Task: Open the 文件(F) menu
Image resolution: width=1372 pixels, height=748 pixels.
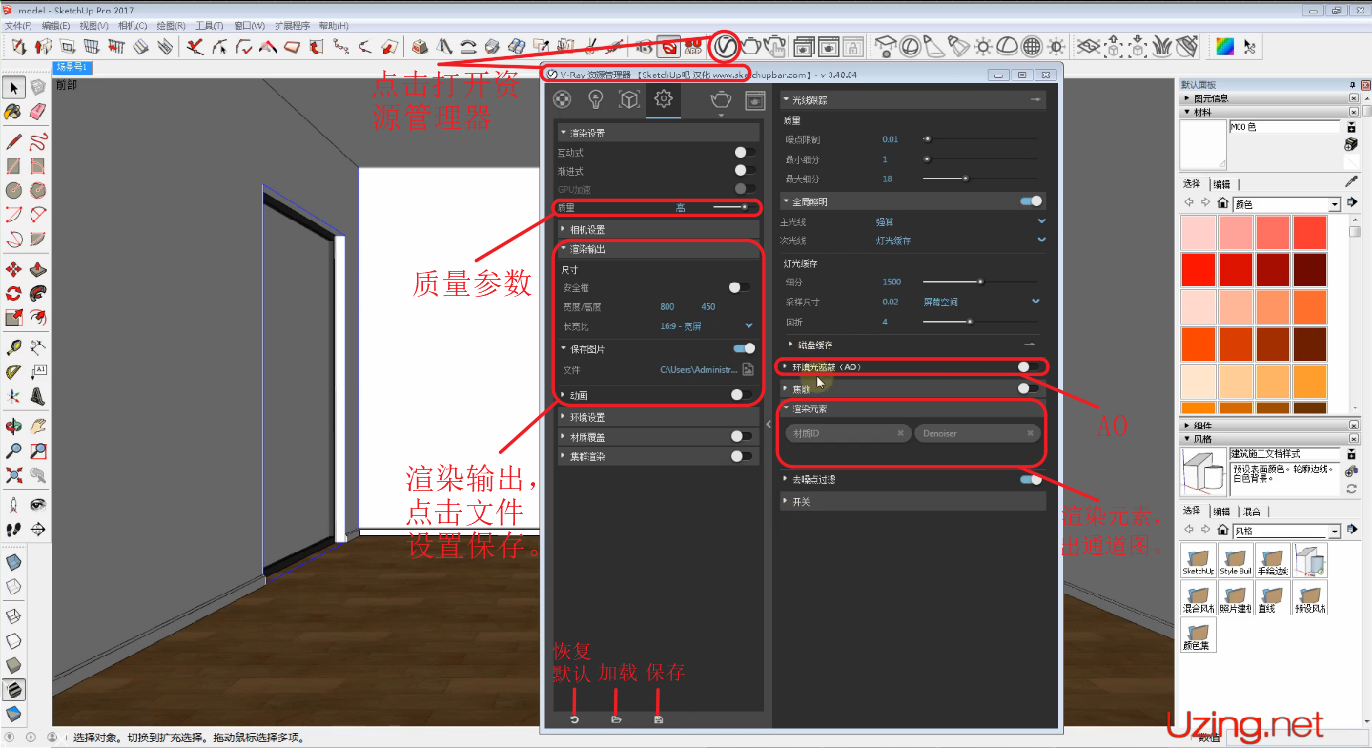Action: pyautogui.click(x=17, y=25)
